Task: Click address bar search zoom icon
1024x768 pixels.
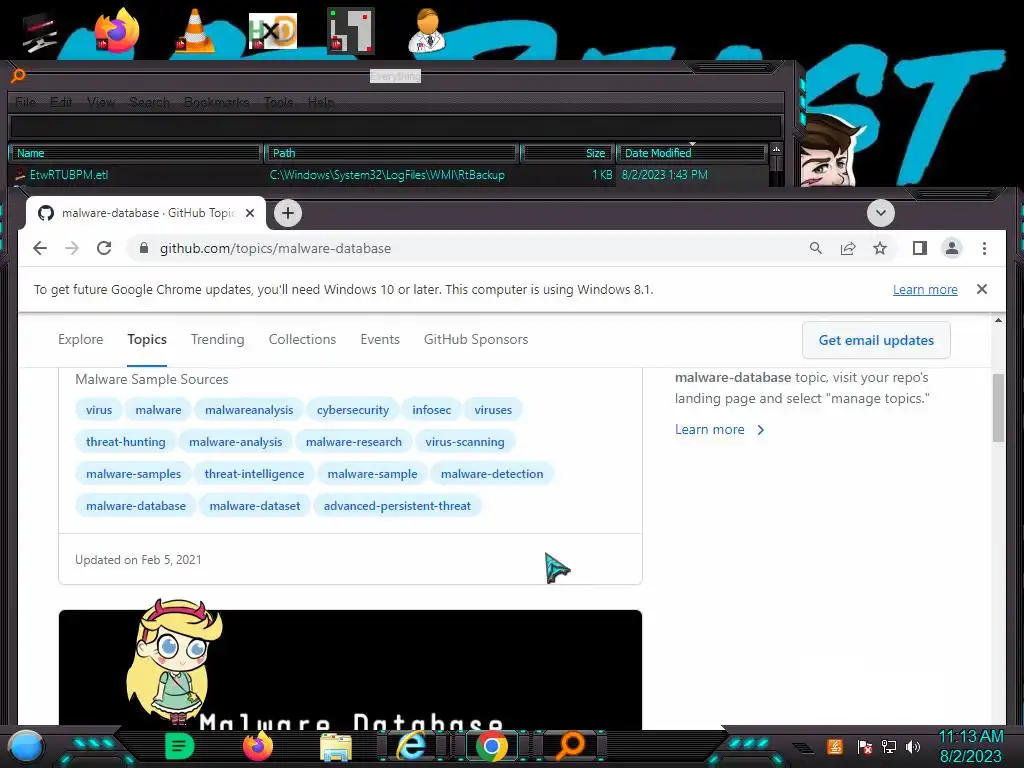Action: click(816, 248)
